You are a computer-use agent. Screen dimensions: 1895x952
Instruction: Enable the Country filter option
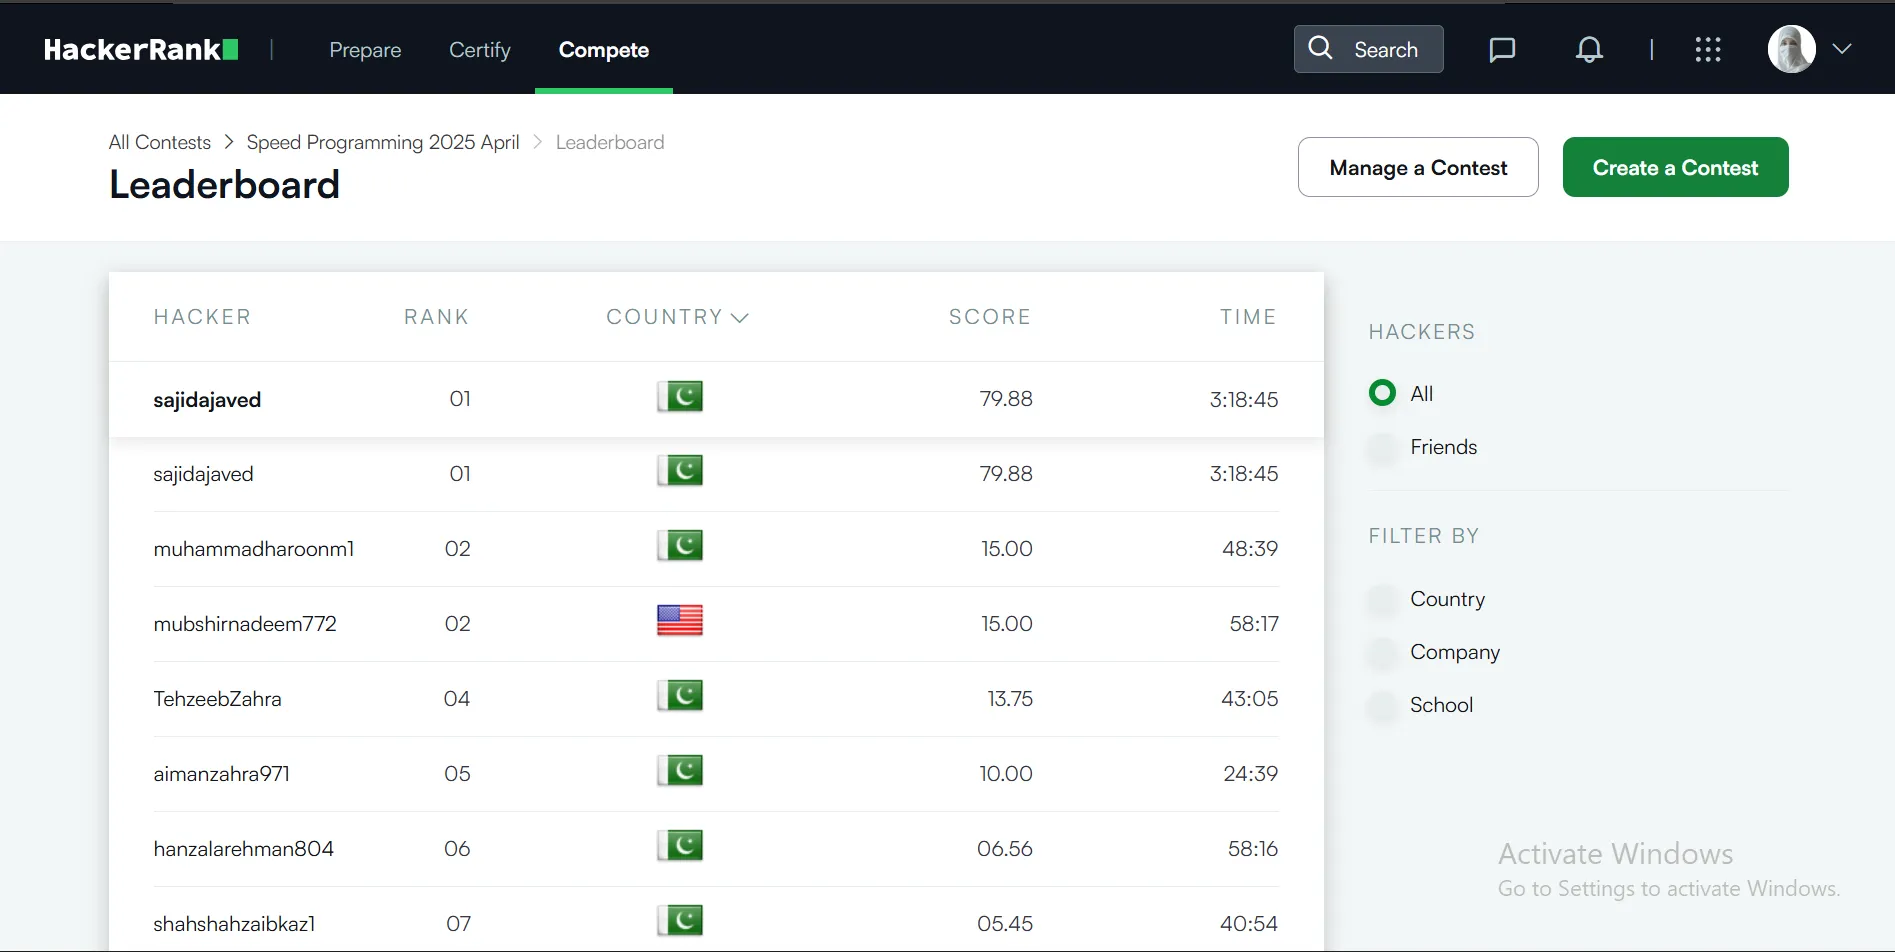point(1382,599)
